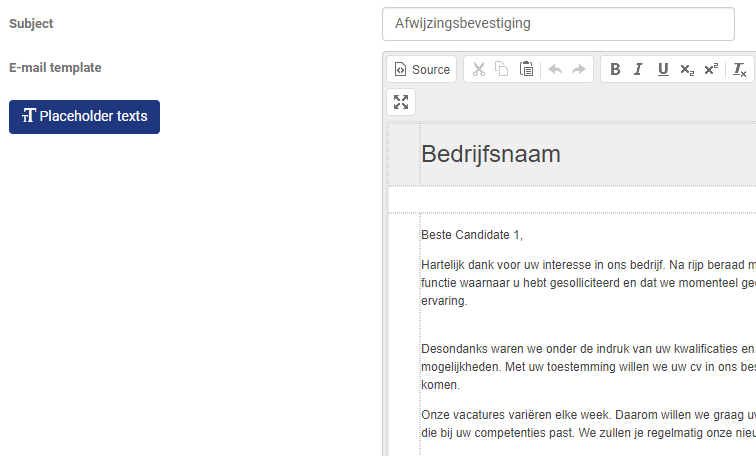The height and width of the screenshot is (456, 756).
Task: Undo the last edit
Action: pos(555,69)
